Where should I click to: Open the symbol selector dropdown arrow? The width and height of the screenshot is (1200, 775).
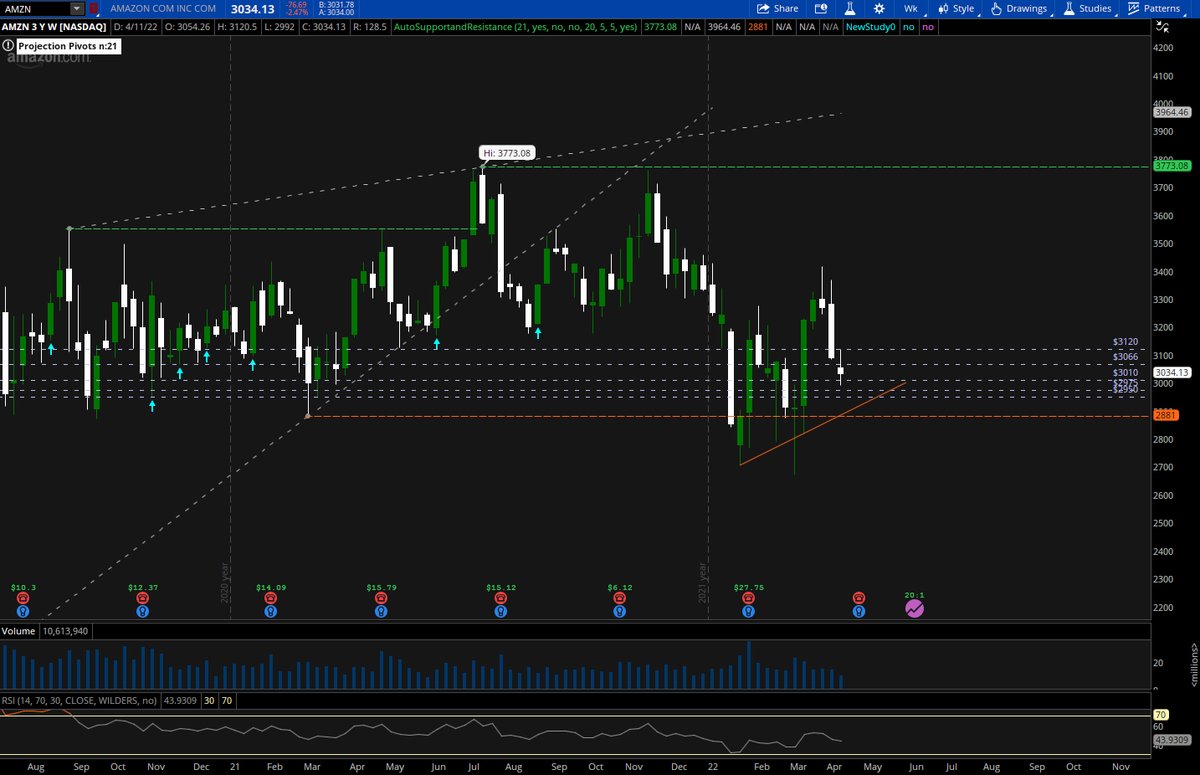pos(77,8)
